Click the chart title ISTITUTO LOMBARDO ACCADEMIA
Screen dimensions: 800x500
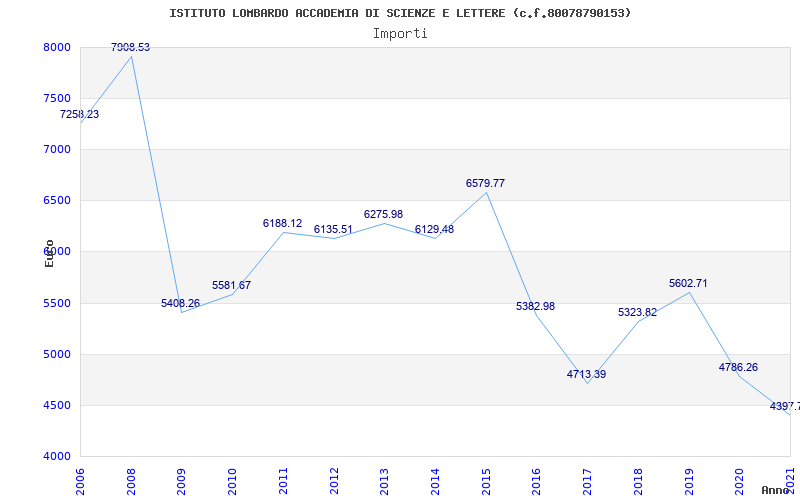click(400, 13)
